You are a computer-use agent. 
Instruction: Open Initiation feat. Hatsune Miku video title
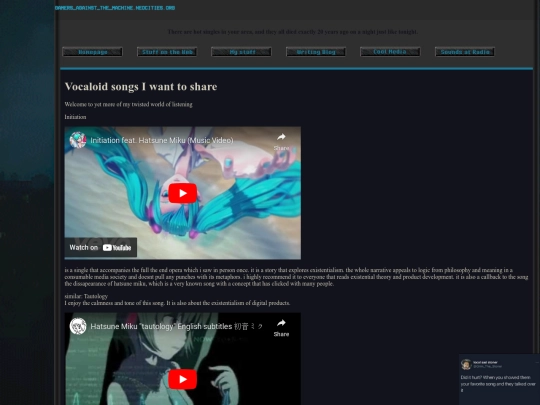[x=162, y=140]
